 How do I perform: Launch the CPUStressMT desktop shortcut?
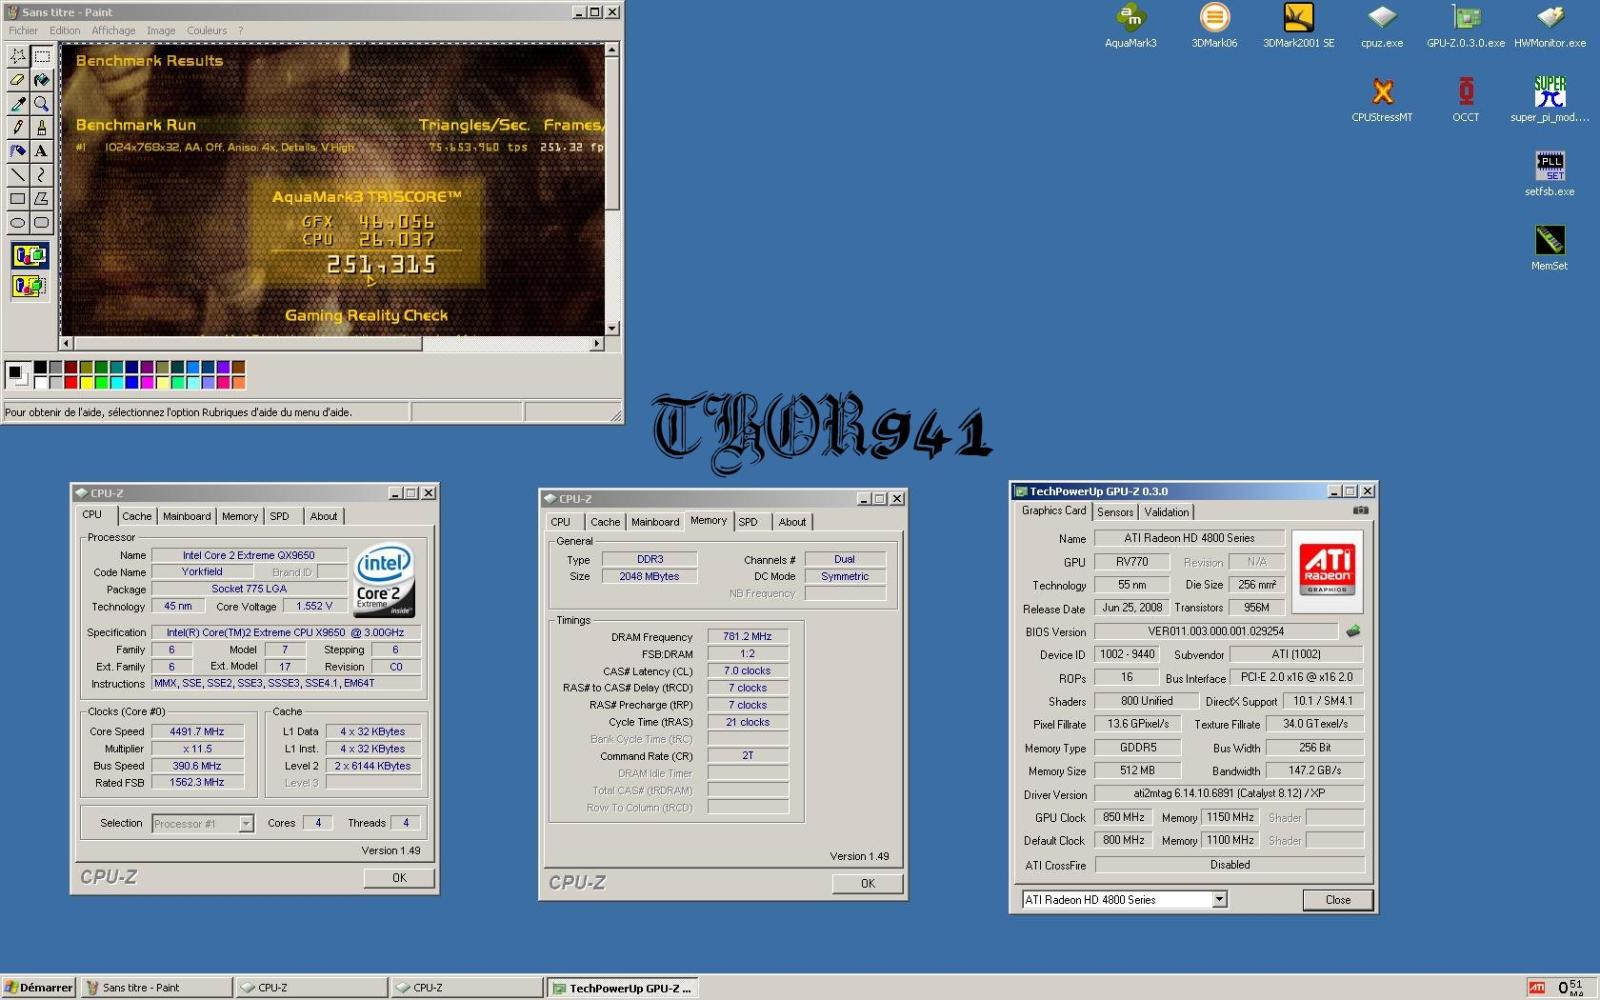(1382, 100)
